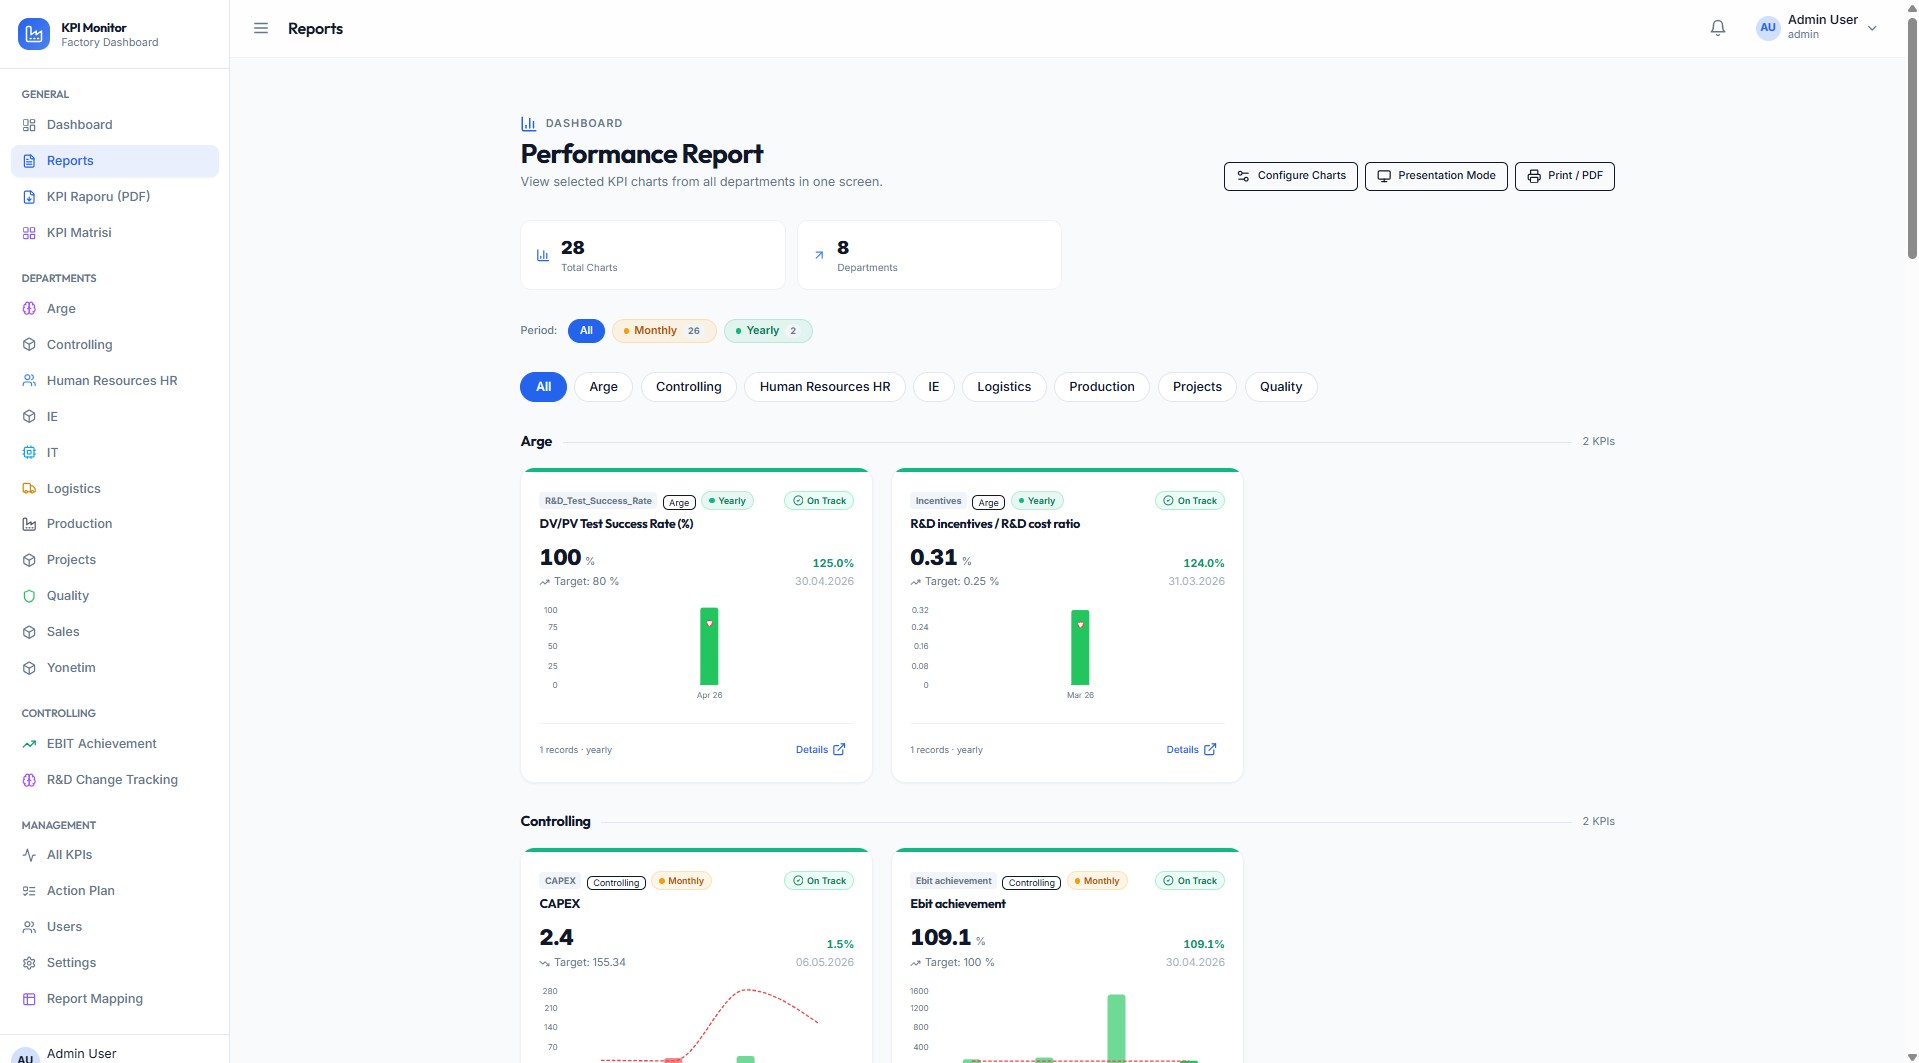Viewport: 1919px width, 1063px height.
Task: Click the On Track badge on CAPEX card
Action: tap(819, 881)
